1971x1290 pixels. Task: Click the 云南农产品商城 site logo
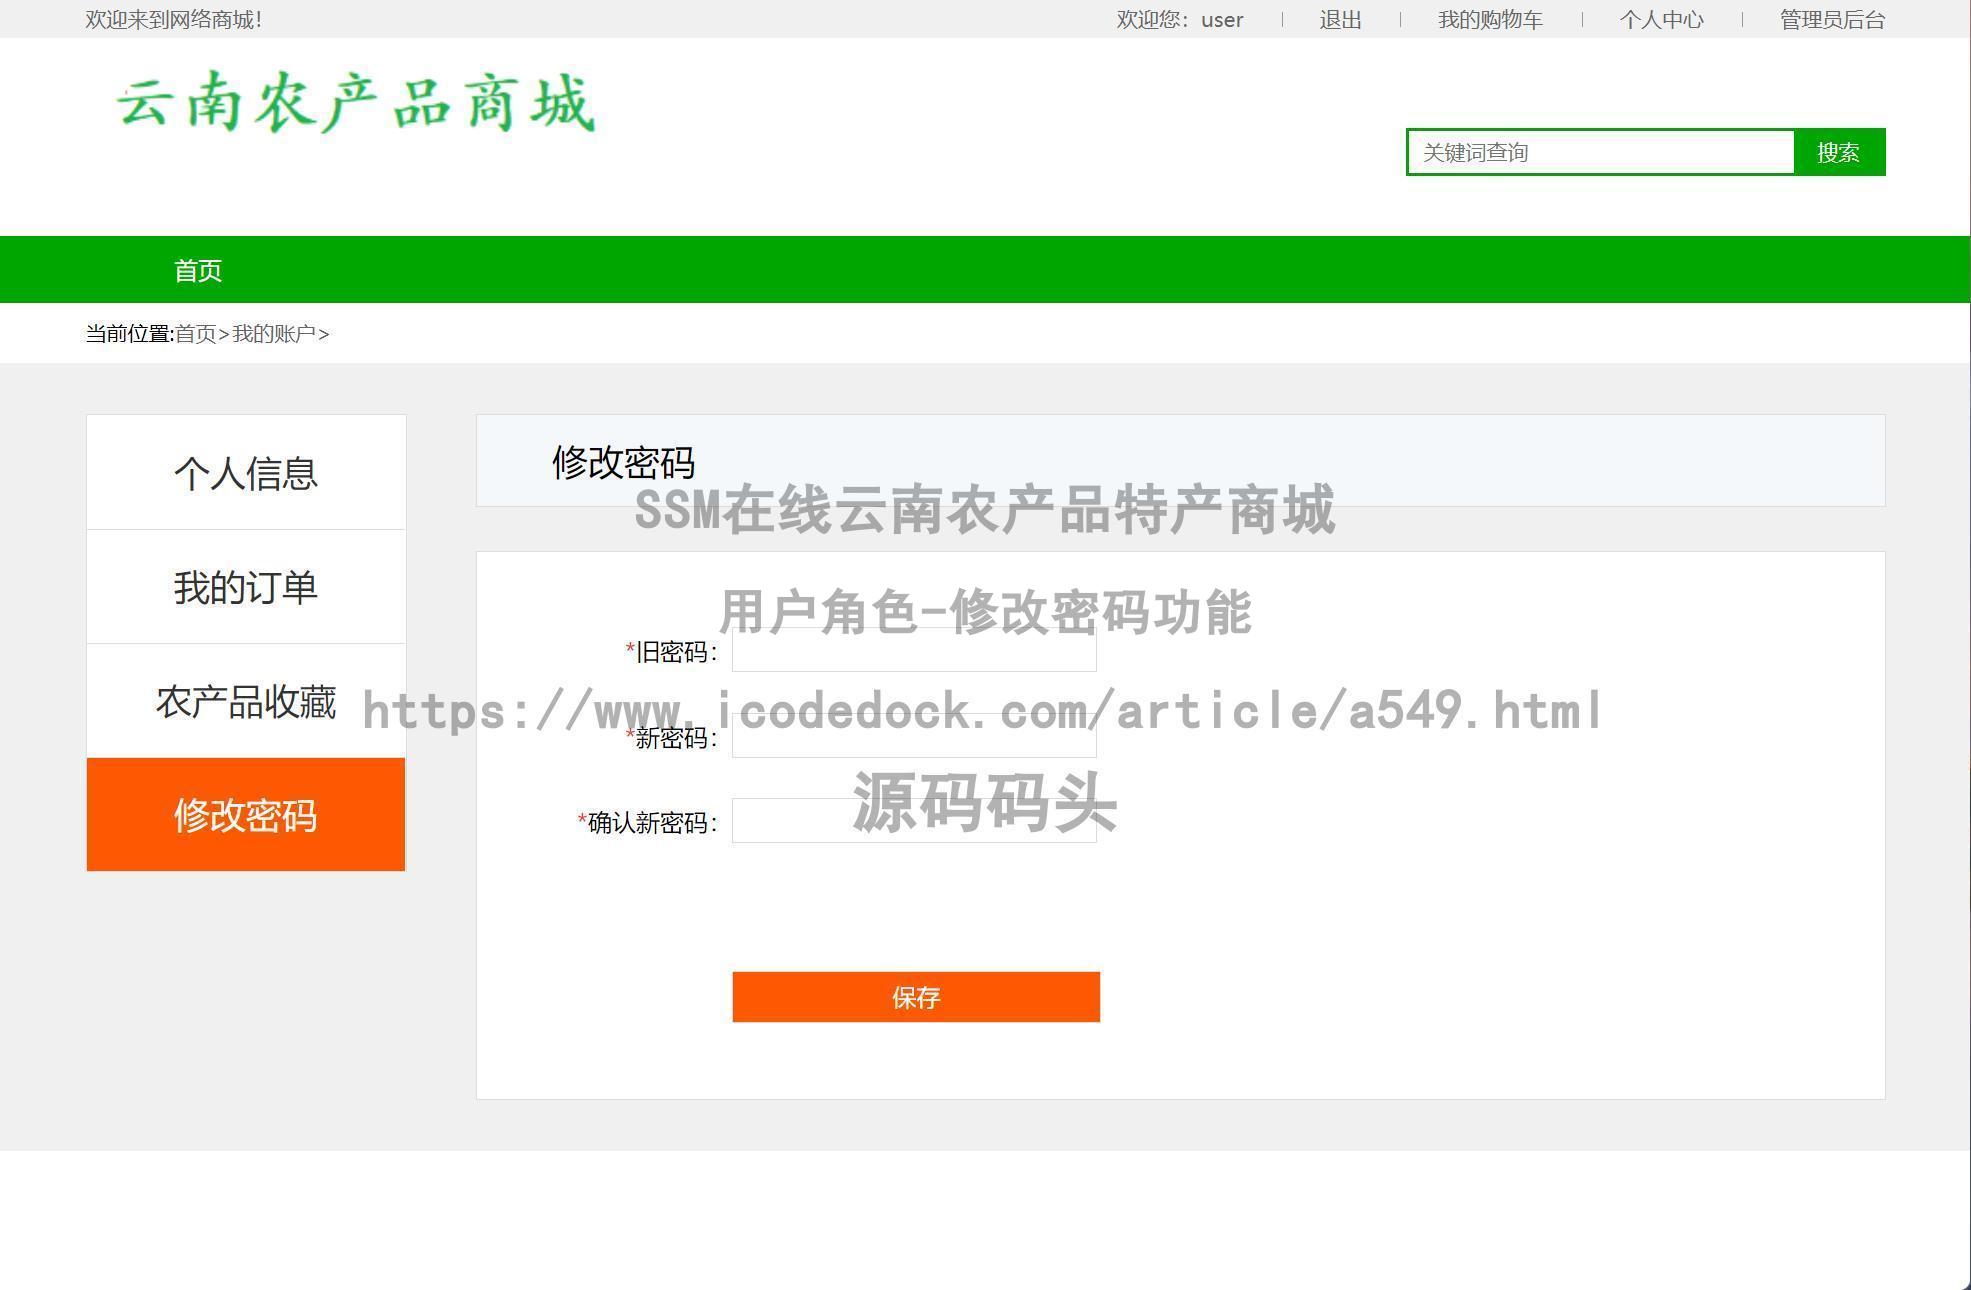pos(356,102)
